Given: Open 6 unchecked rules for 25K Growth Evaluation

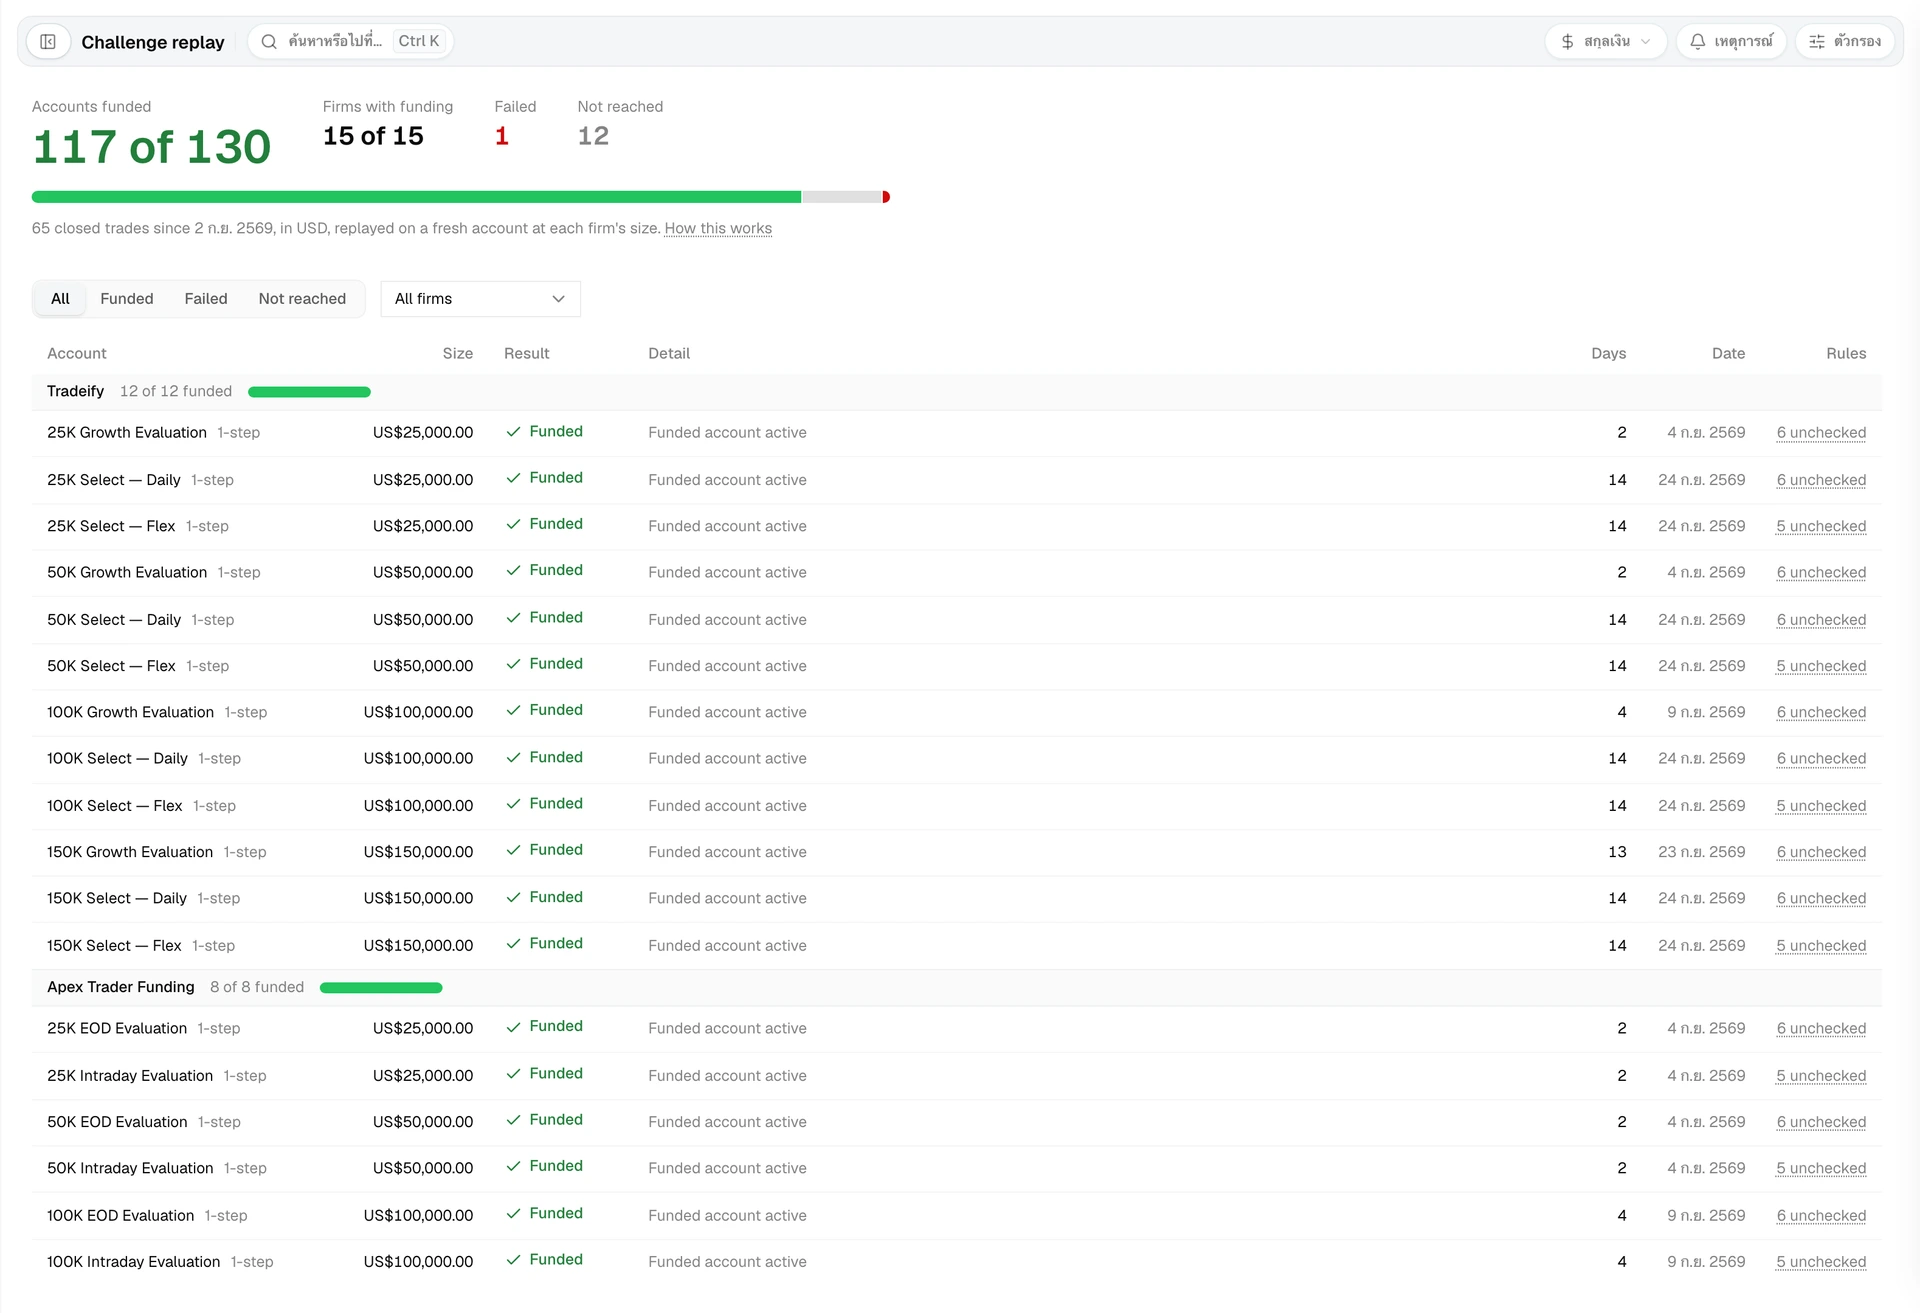Looking at the screenshot, I should pos(1821,433).
